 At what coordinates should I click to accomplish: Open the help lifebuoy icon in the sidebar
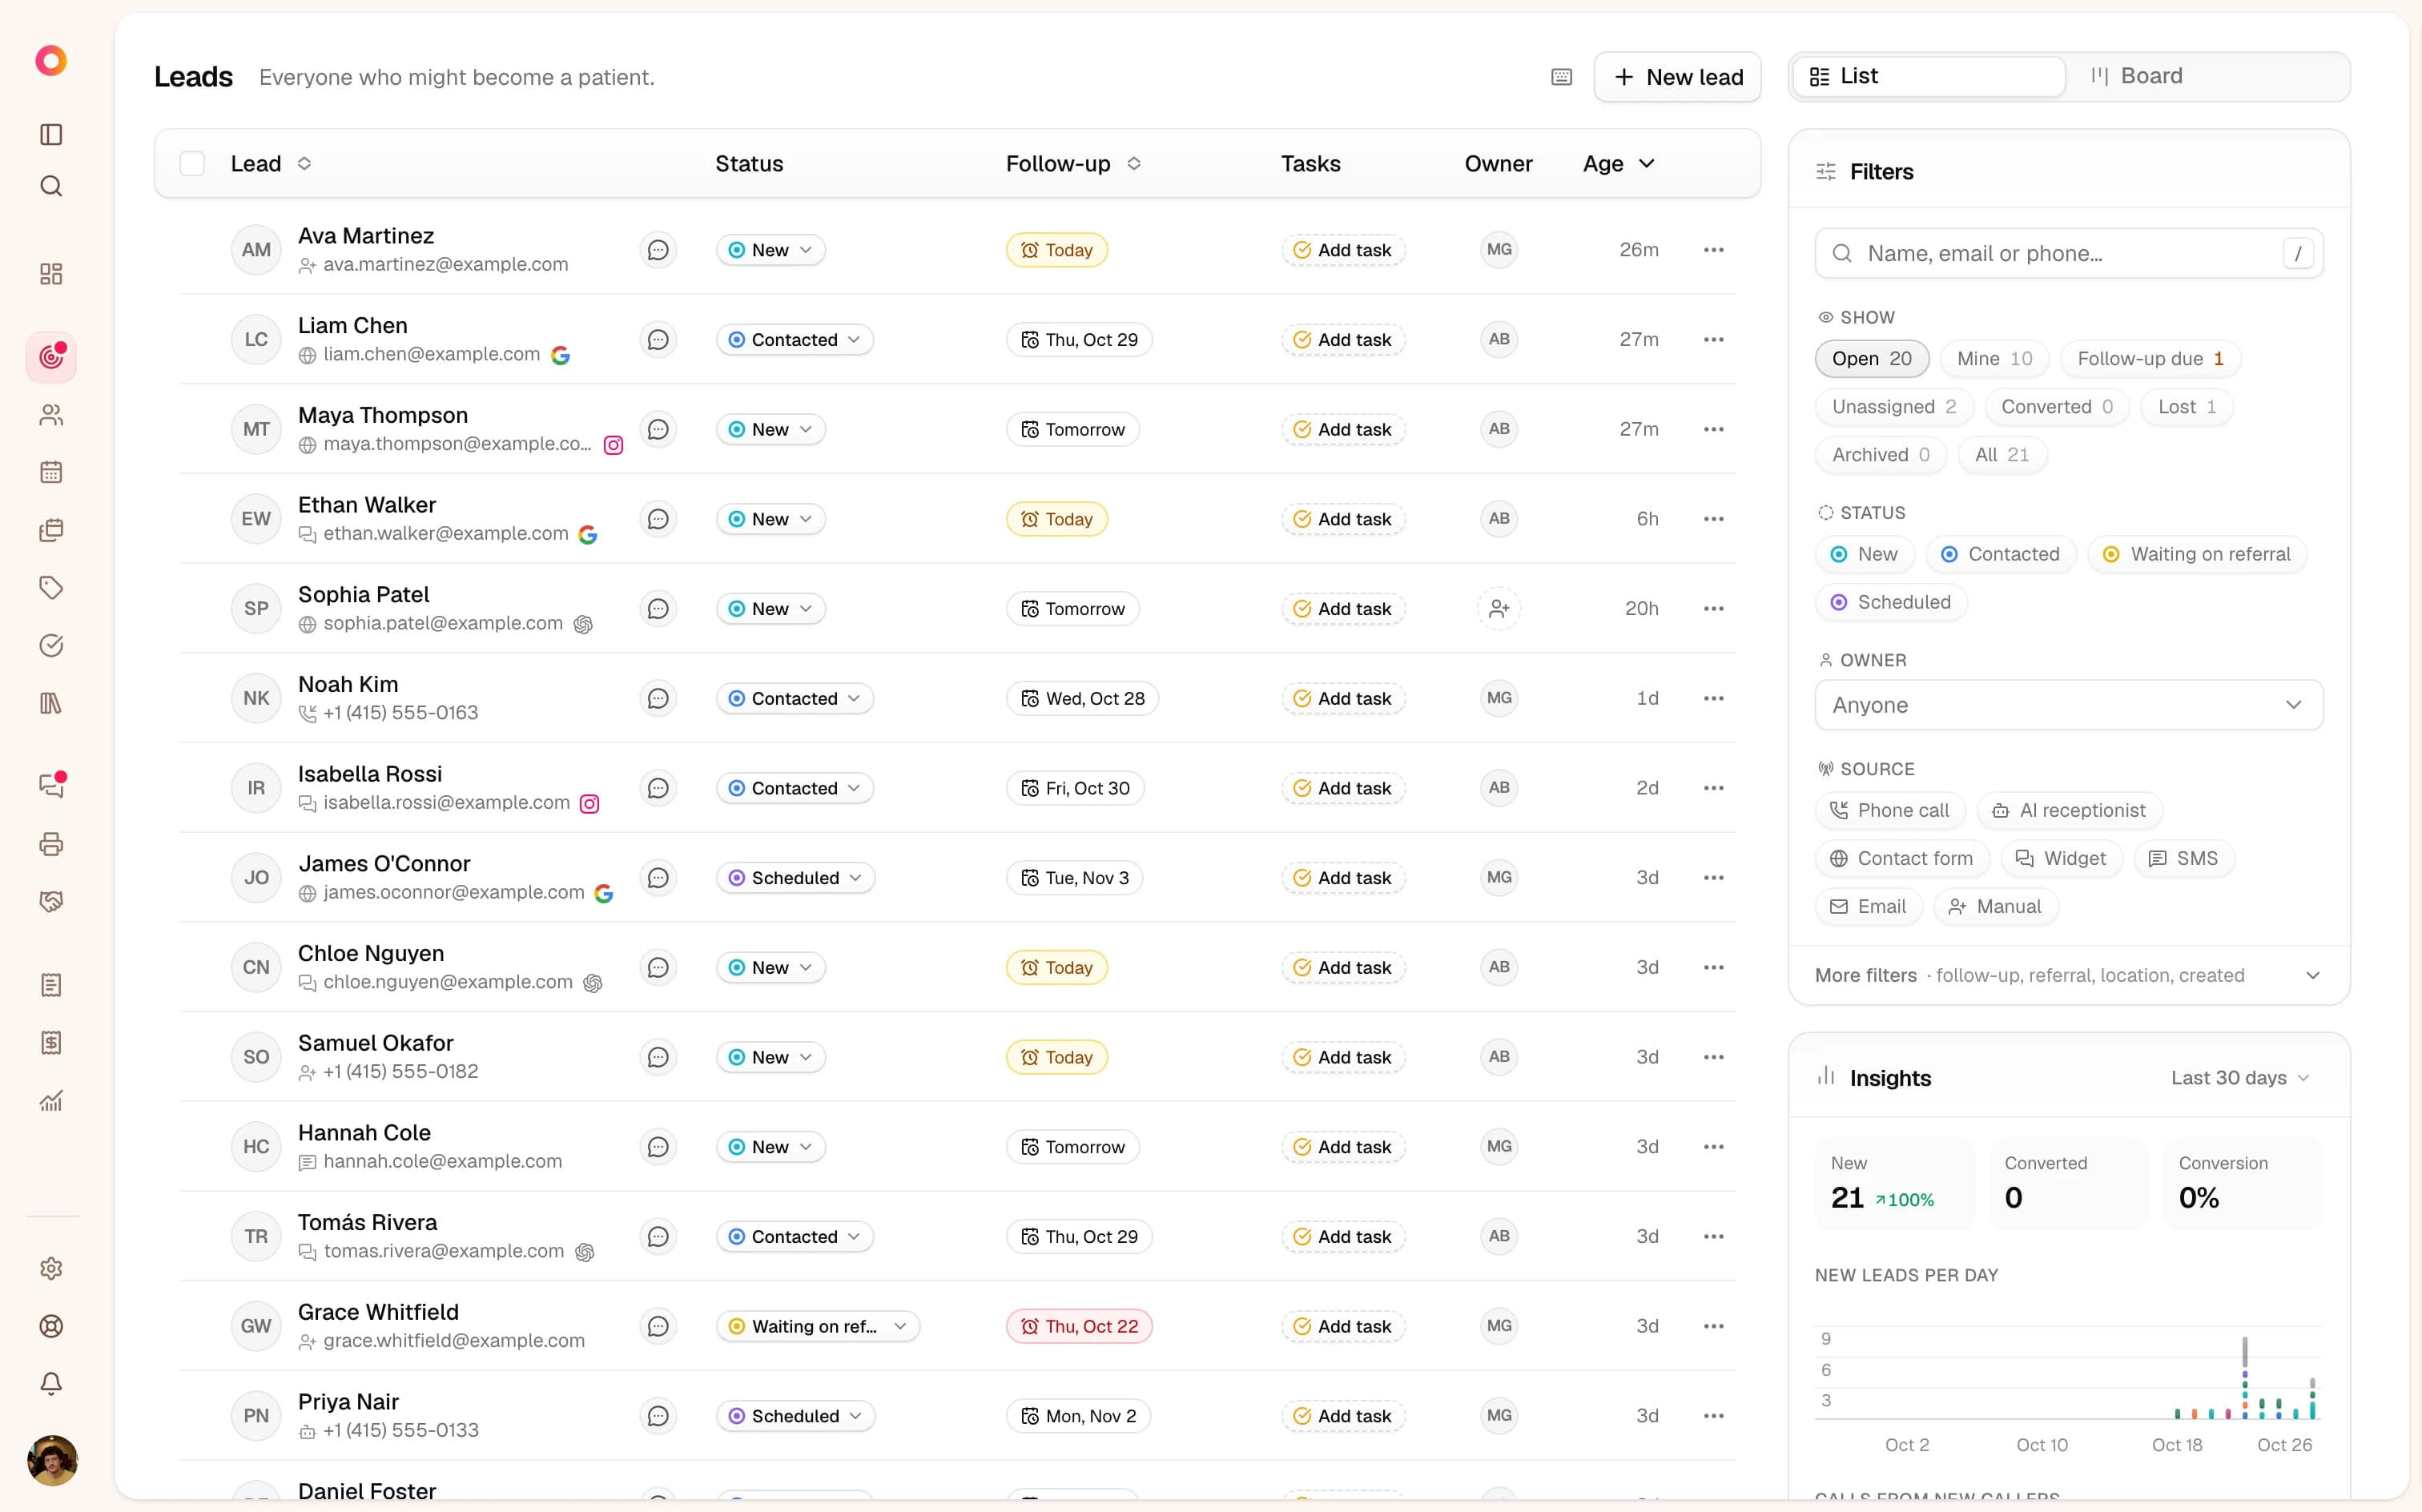coord(51,1326)
